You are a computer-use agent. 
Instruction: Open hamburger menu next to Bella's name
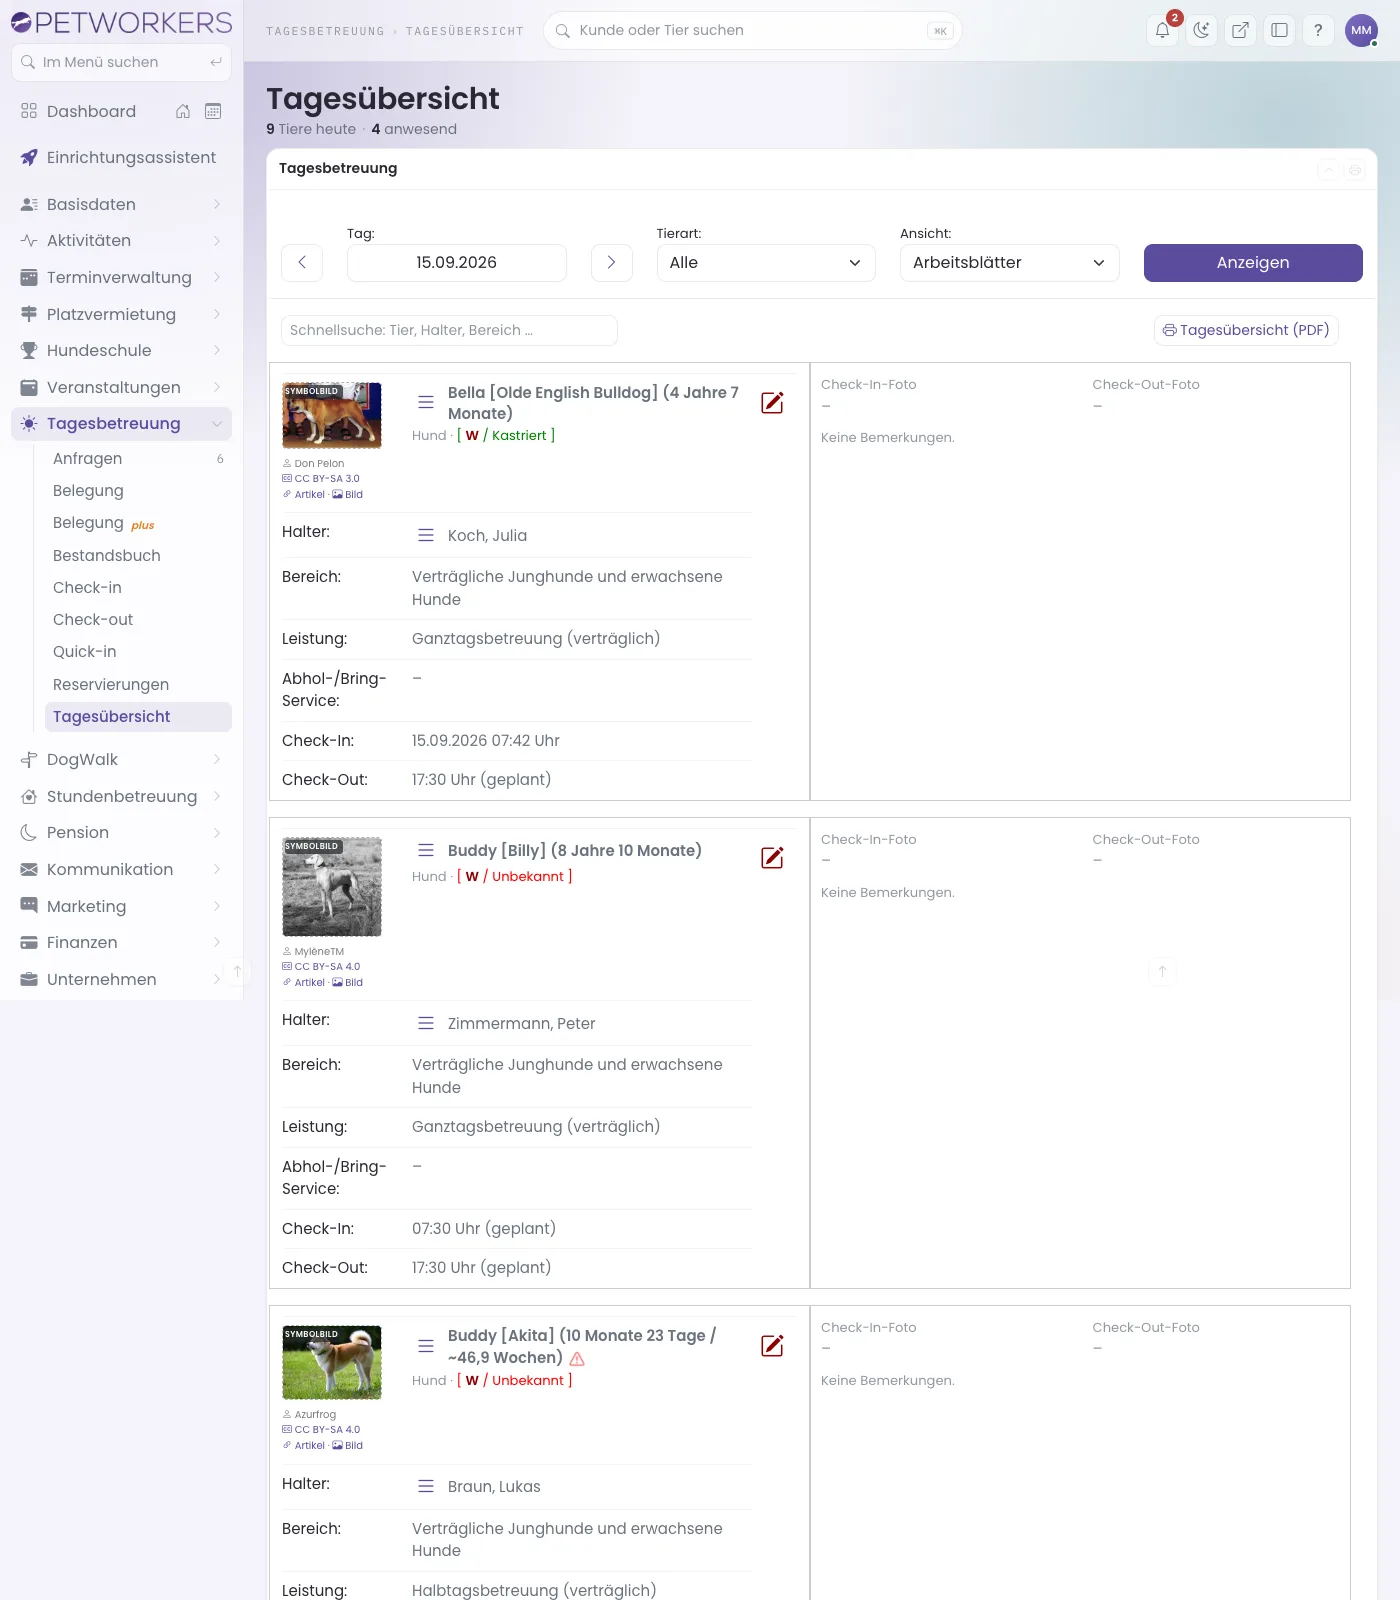[426, 402]
